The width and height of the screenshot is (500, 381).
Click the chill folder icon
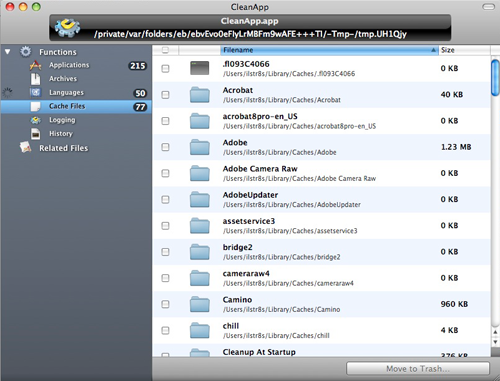pos(200,330)
